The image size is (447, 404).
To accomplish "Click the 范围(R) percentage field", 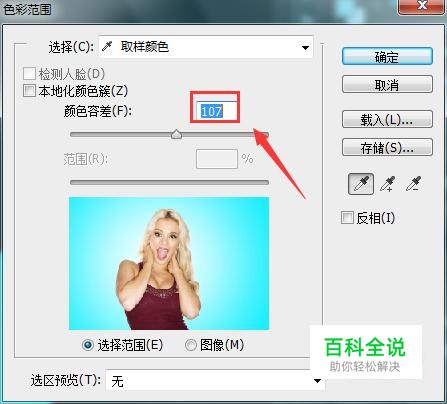I will tap(217, 159).
